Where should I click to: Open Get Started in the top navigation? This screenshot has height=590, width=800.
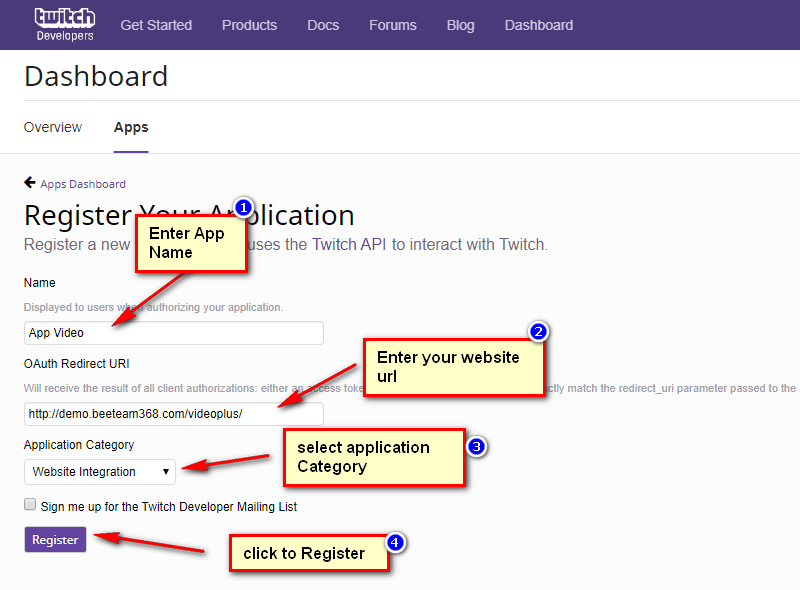tap(156, 25)
